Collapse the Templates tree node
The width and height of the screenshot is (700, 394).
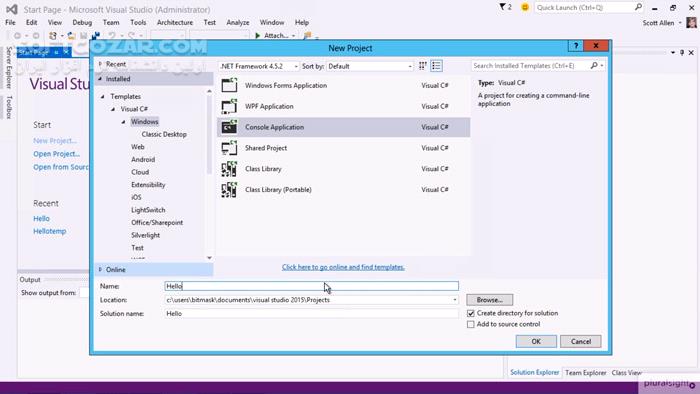click(103, 96)
